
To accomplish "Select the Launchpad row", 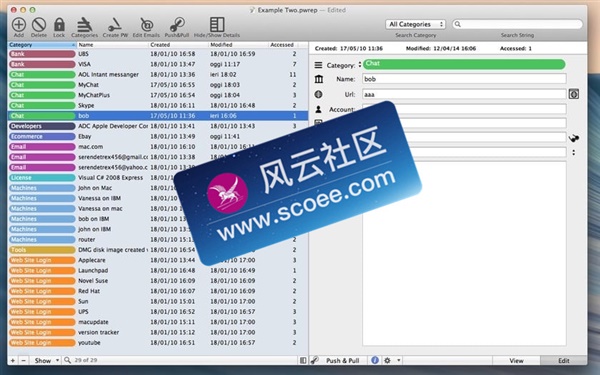I will [158, 271].
